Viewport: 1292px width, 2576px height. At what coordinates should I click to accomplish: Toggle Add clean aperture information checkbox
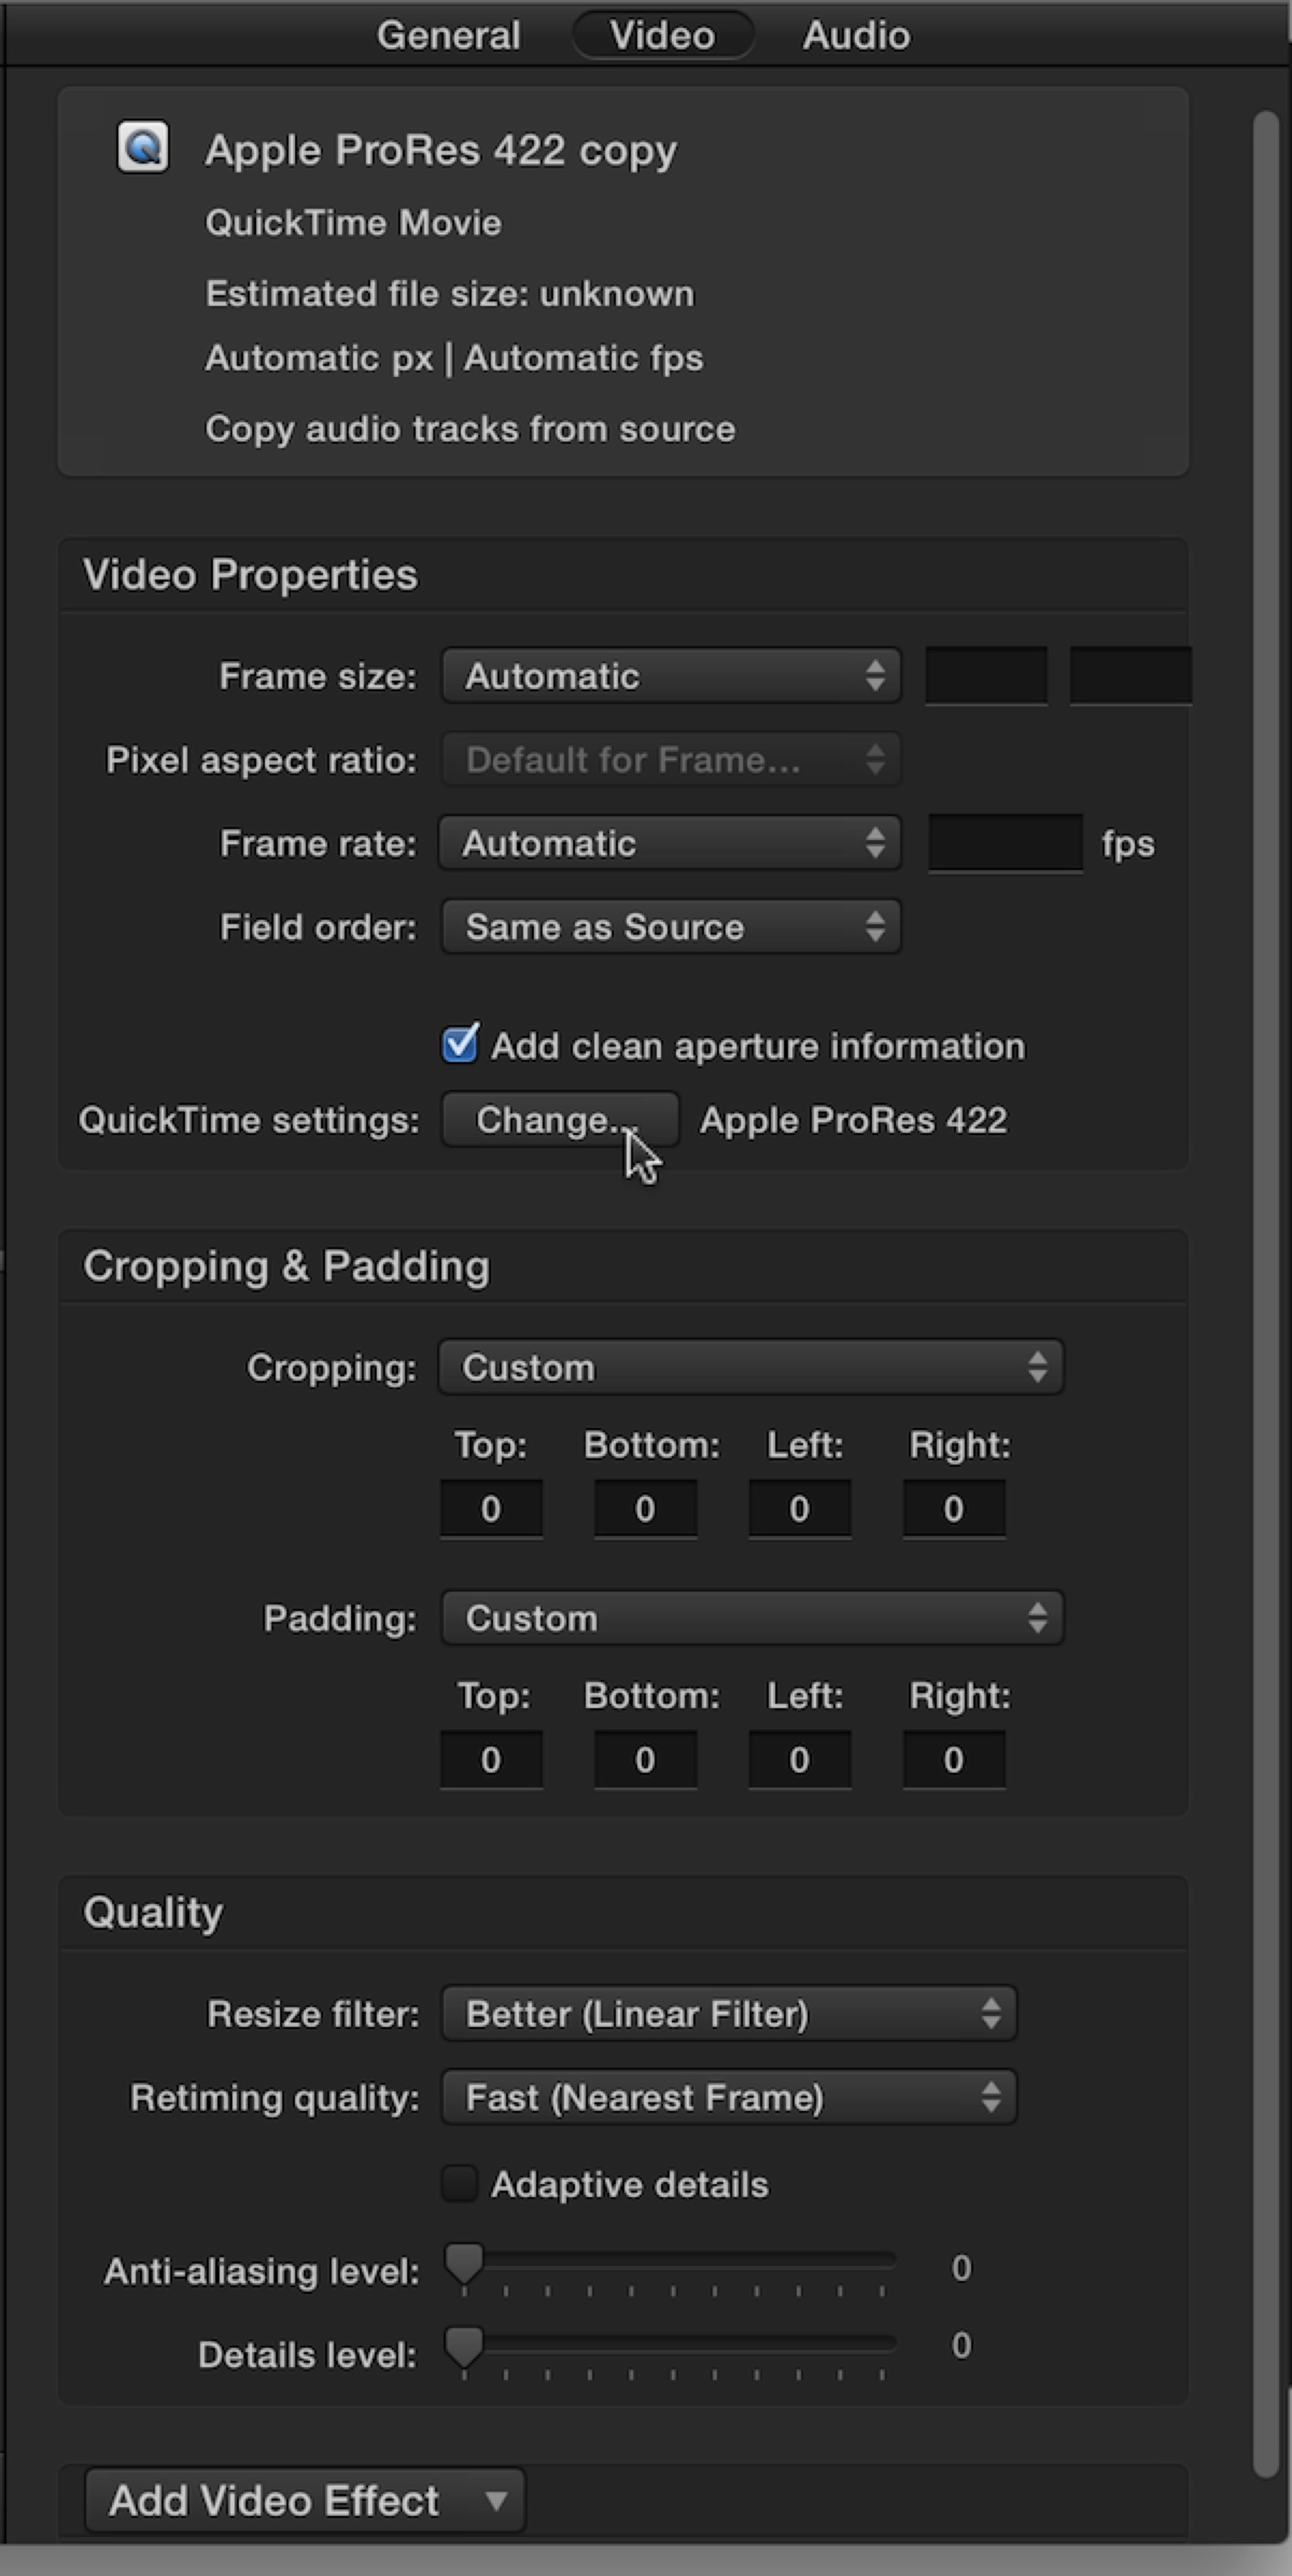tap(460, 1045)
